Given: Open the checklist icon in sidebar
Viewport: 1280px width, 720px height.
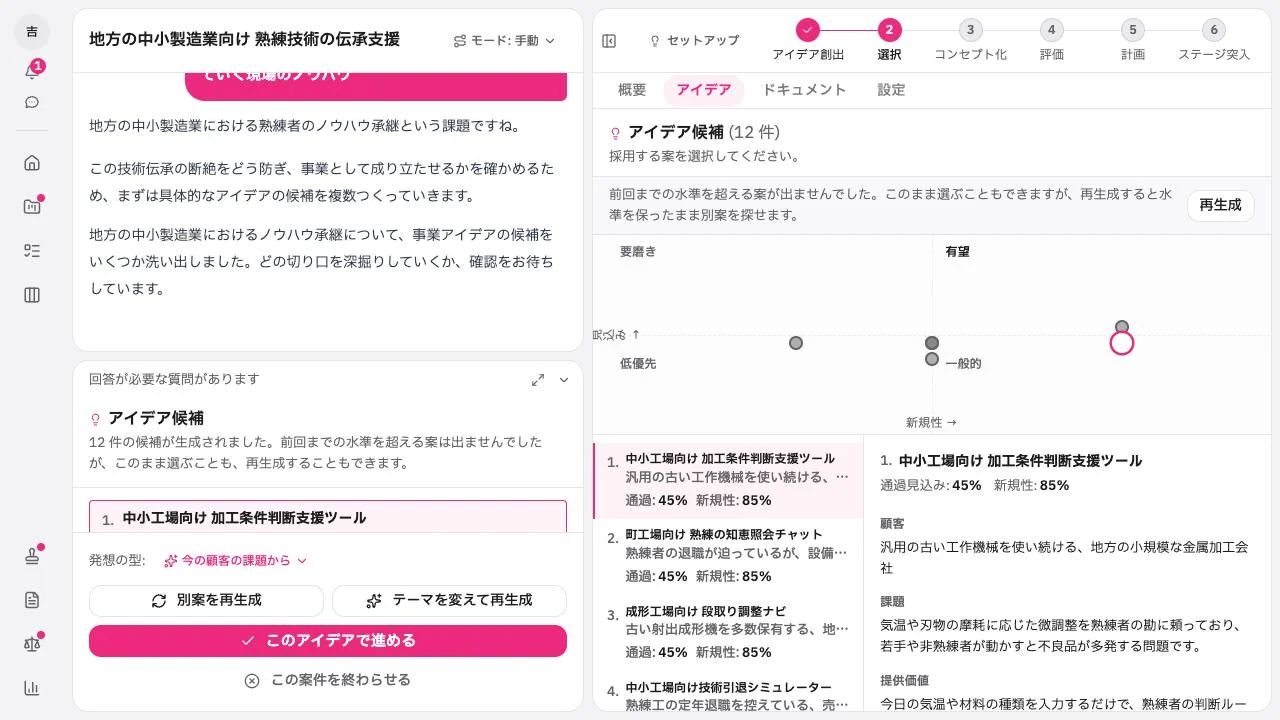Looking at the screenshot, I should [x=32, y=251].
